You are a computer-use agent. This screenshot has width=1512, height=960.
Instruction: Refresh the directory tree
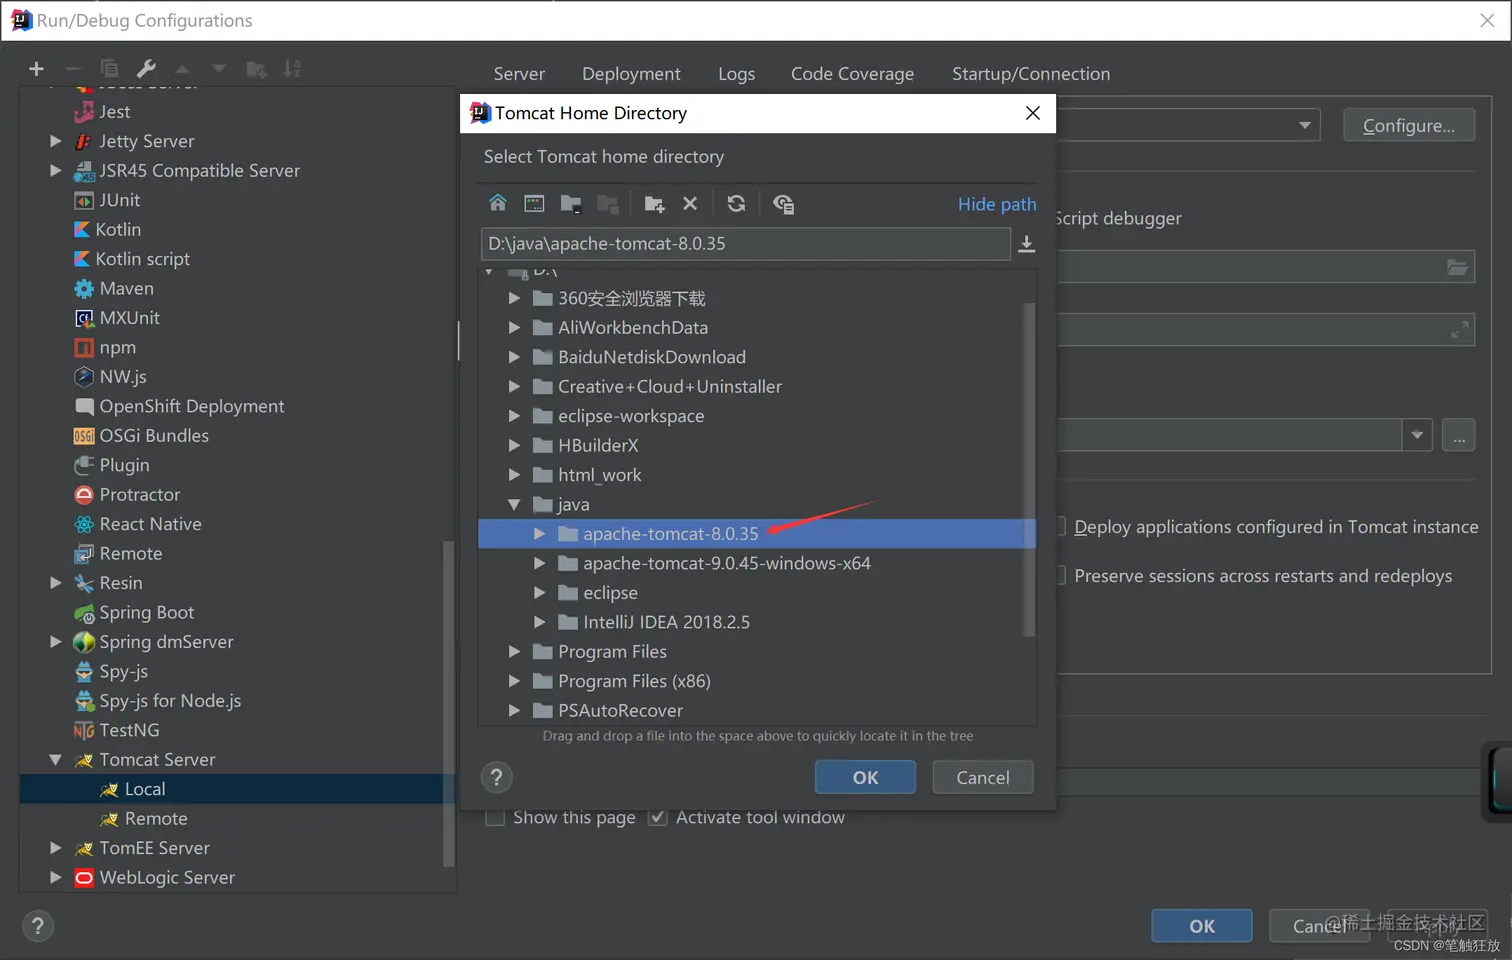click(736, 204)
